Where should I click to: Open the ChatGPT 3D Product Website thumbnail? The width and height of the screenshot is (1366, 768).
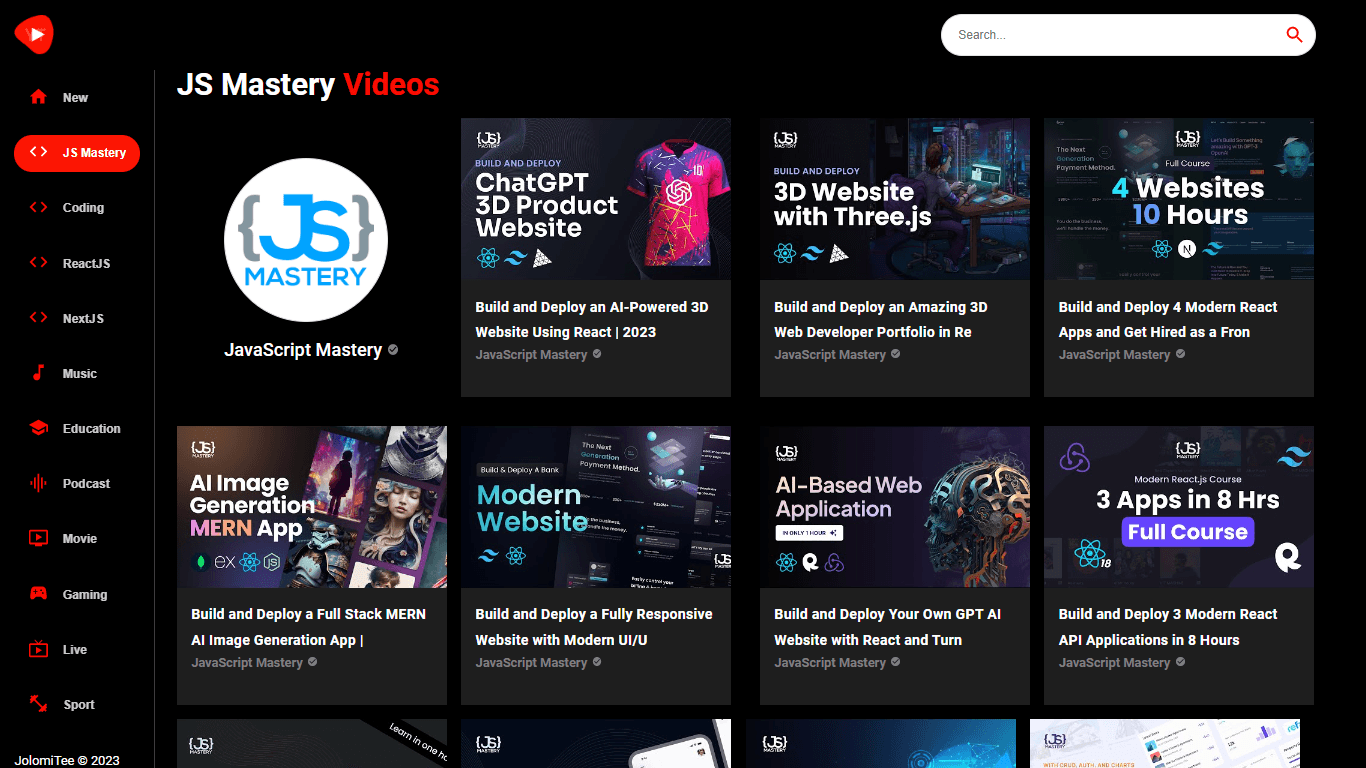[596, 199]
